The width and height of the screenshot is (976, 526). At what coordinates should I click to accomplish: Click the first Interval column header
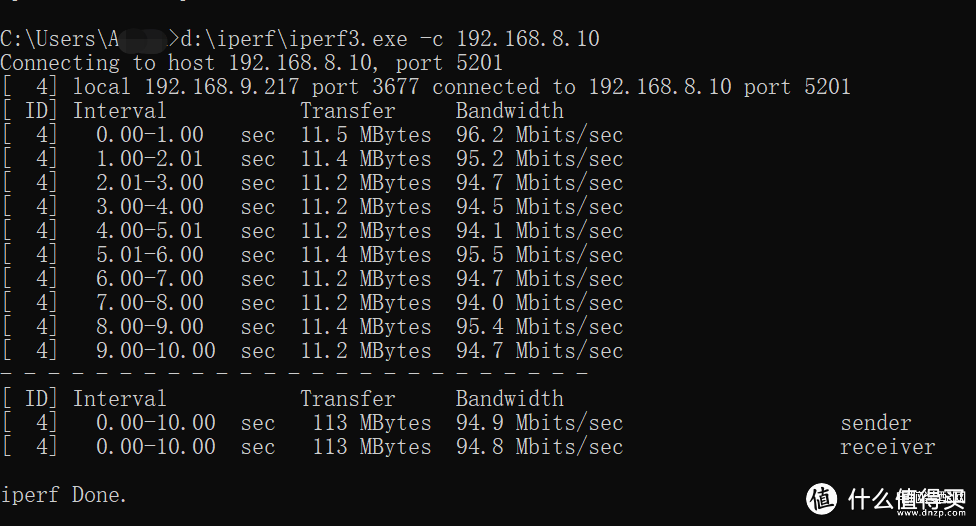click(120, 111)
